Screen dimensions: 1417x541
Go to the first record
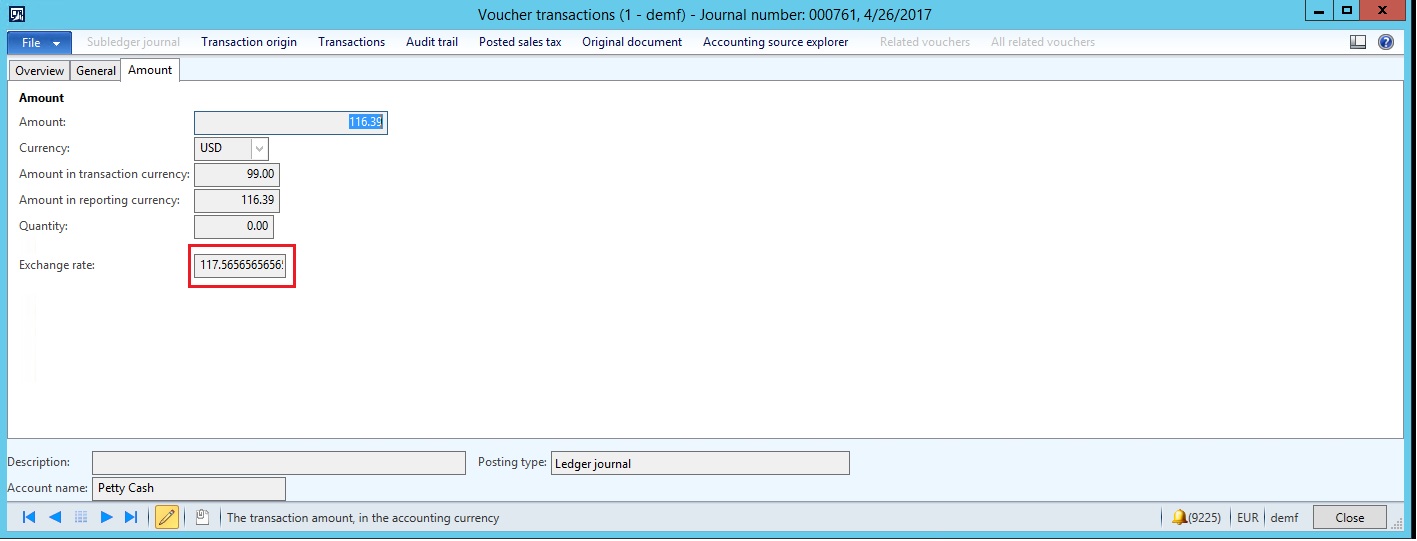29,517
